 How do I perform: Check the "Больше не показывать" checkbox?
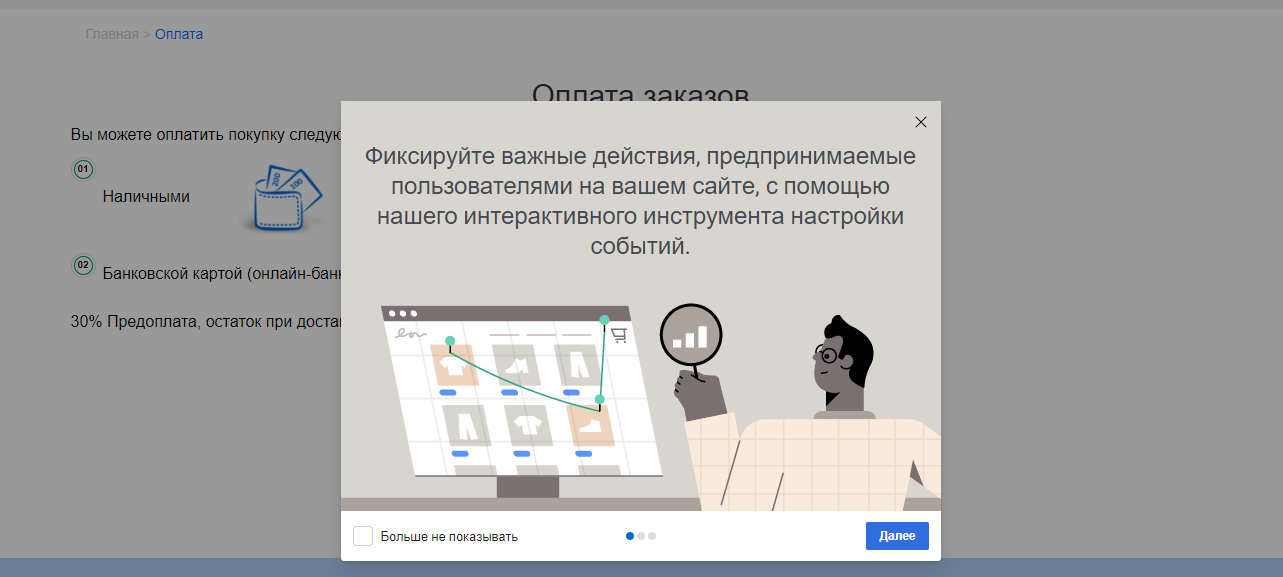pos(363,536)
